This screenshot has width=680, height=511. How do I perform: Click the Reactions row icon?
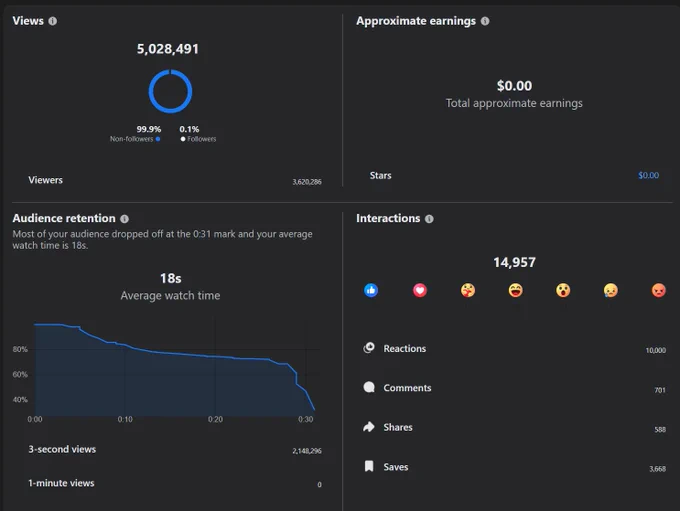(369, 347)
